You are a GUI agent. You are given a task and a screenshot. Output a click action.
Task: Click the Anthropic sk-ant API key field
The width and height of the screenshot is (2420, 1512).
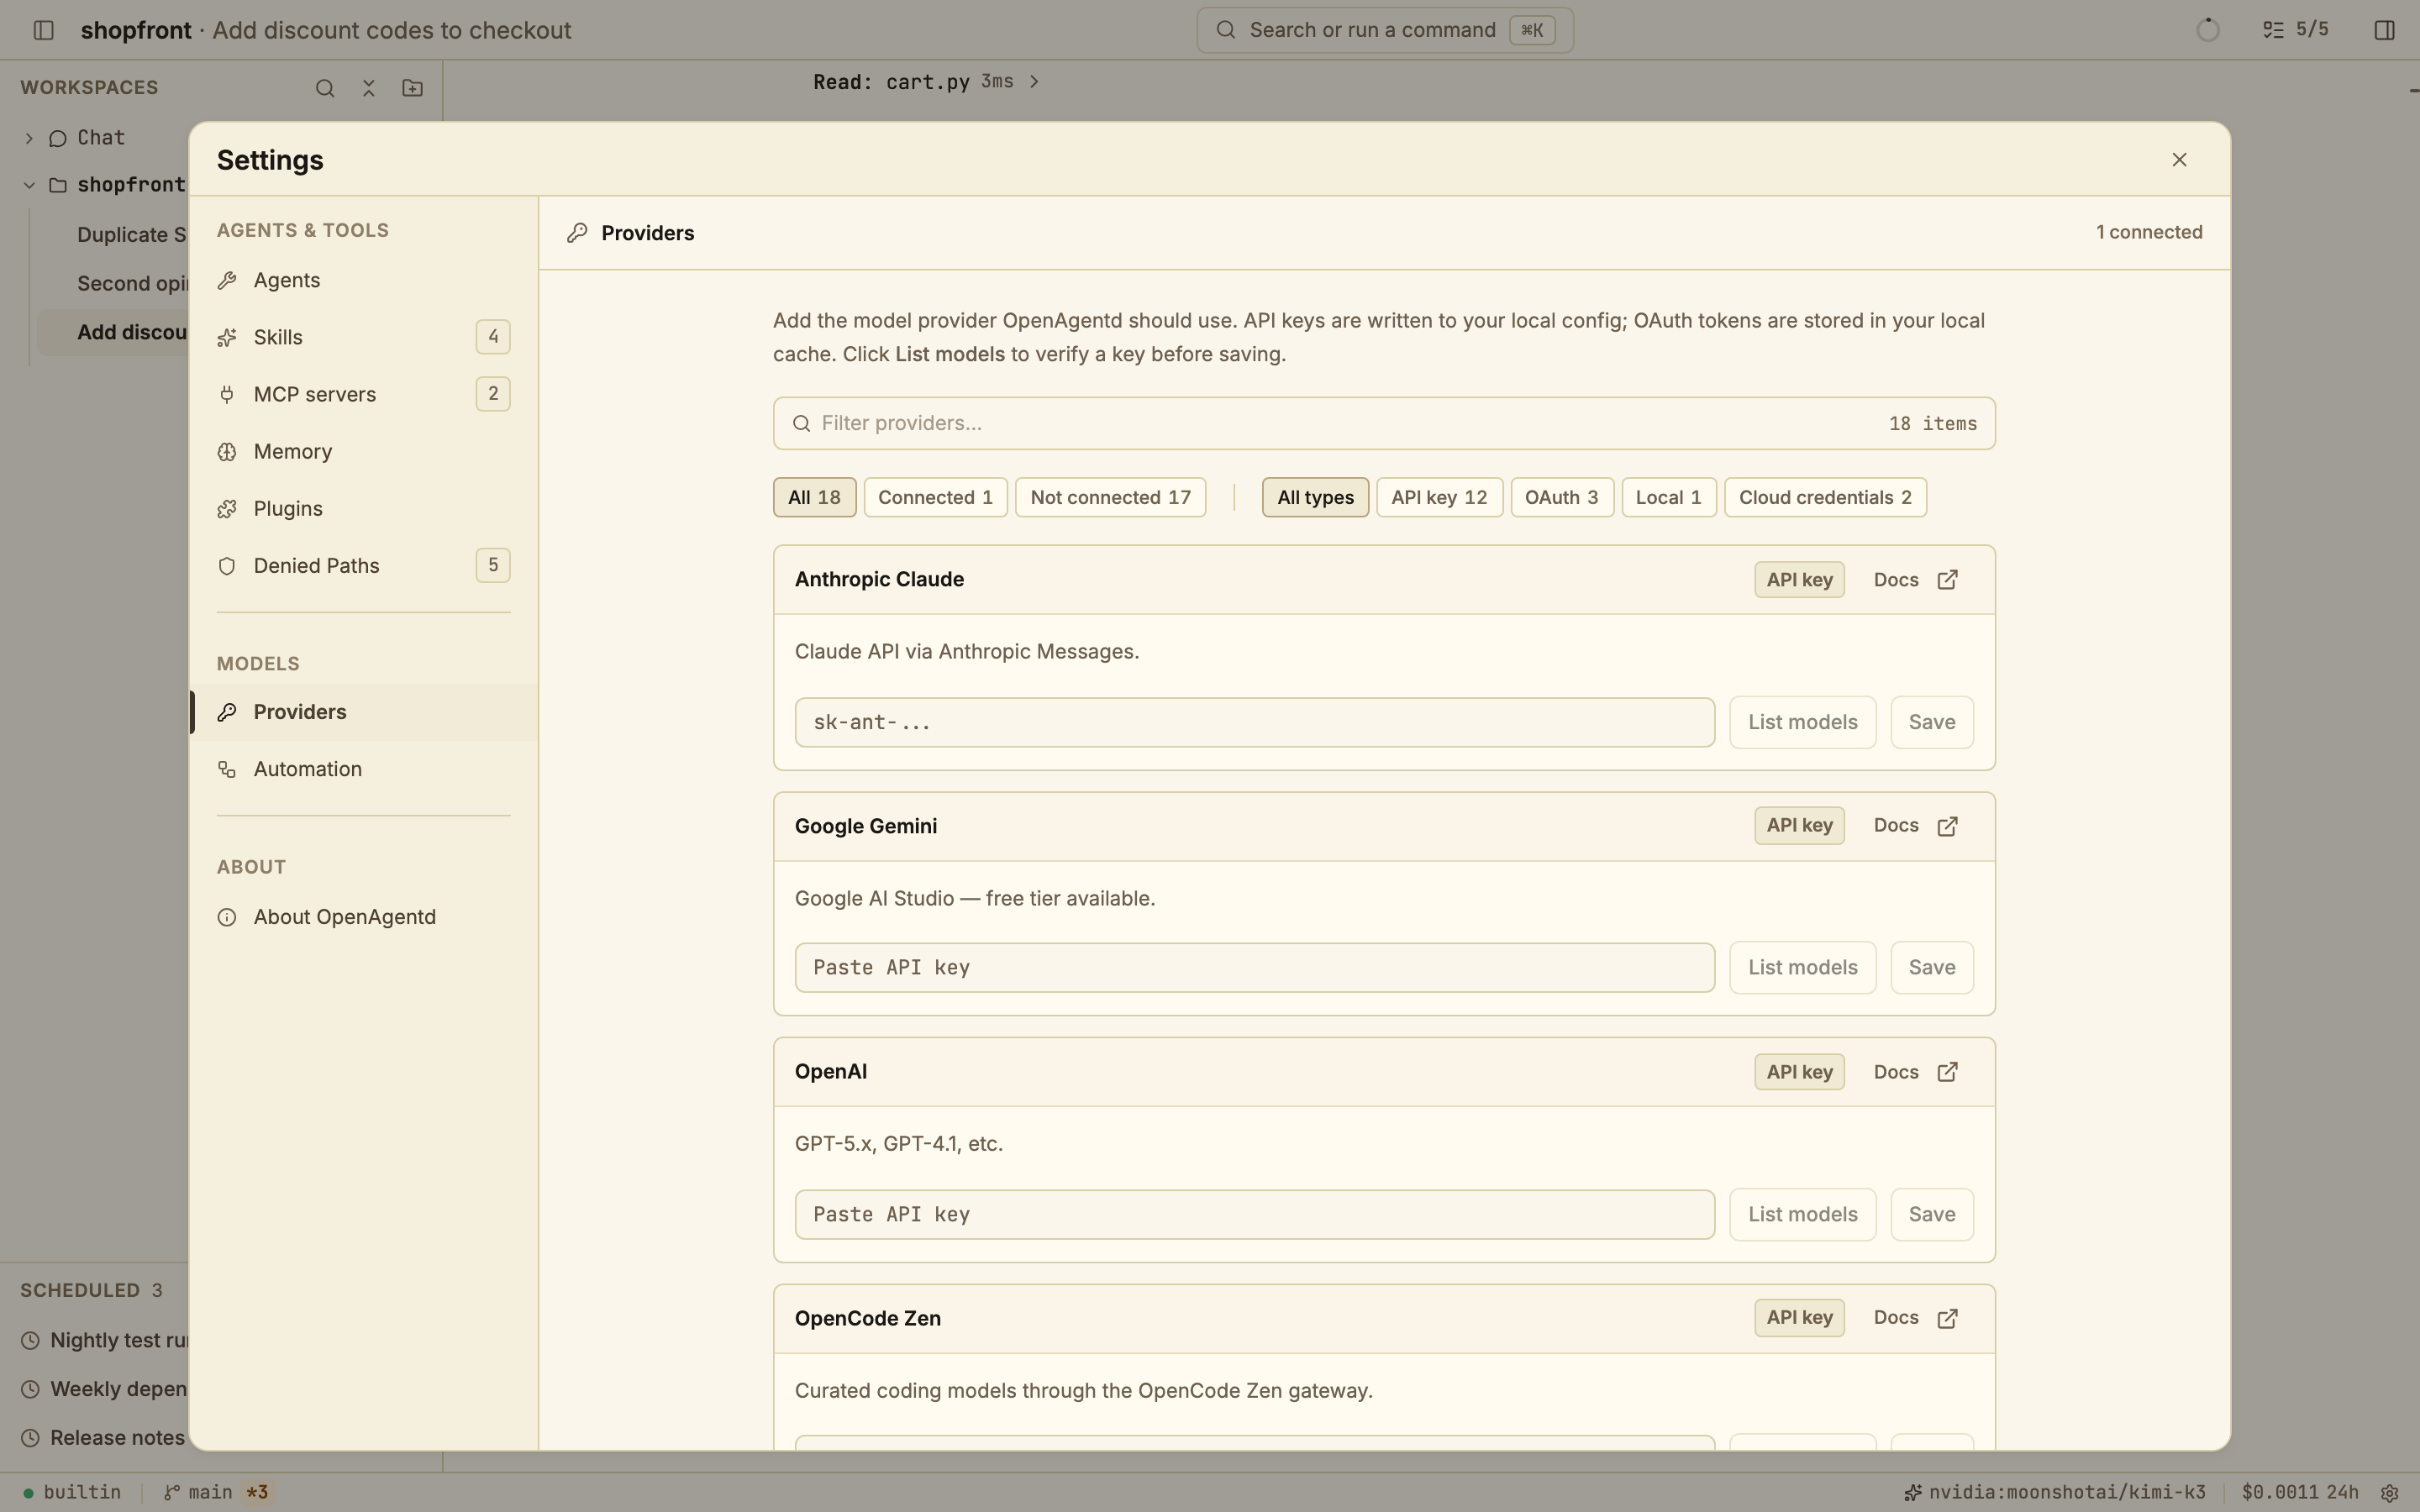1254,722
